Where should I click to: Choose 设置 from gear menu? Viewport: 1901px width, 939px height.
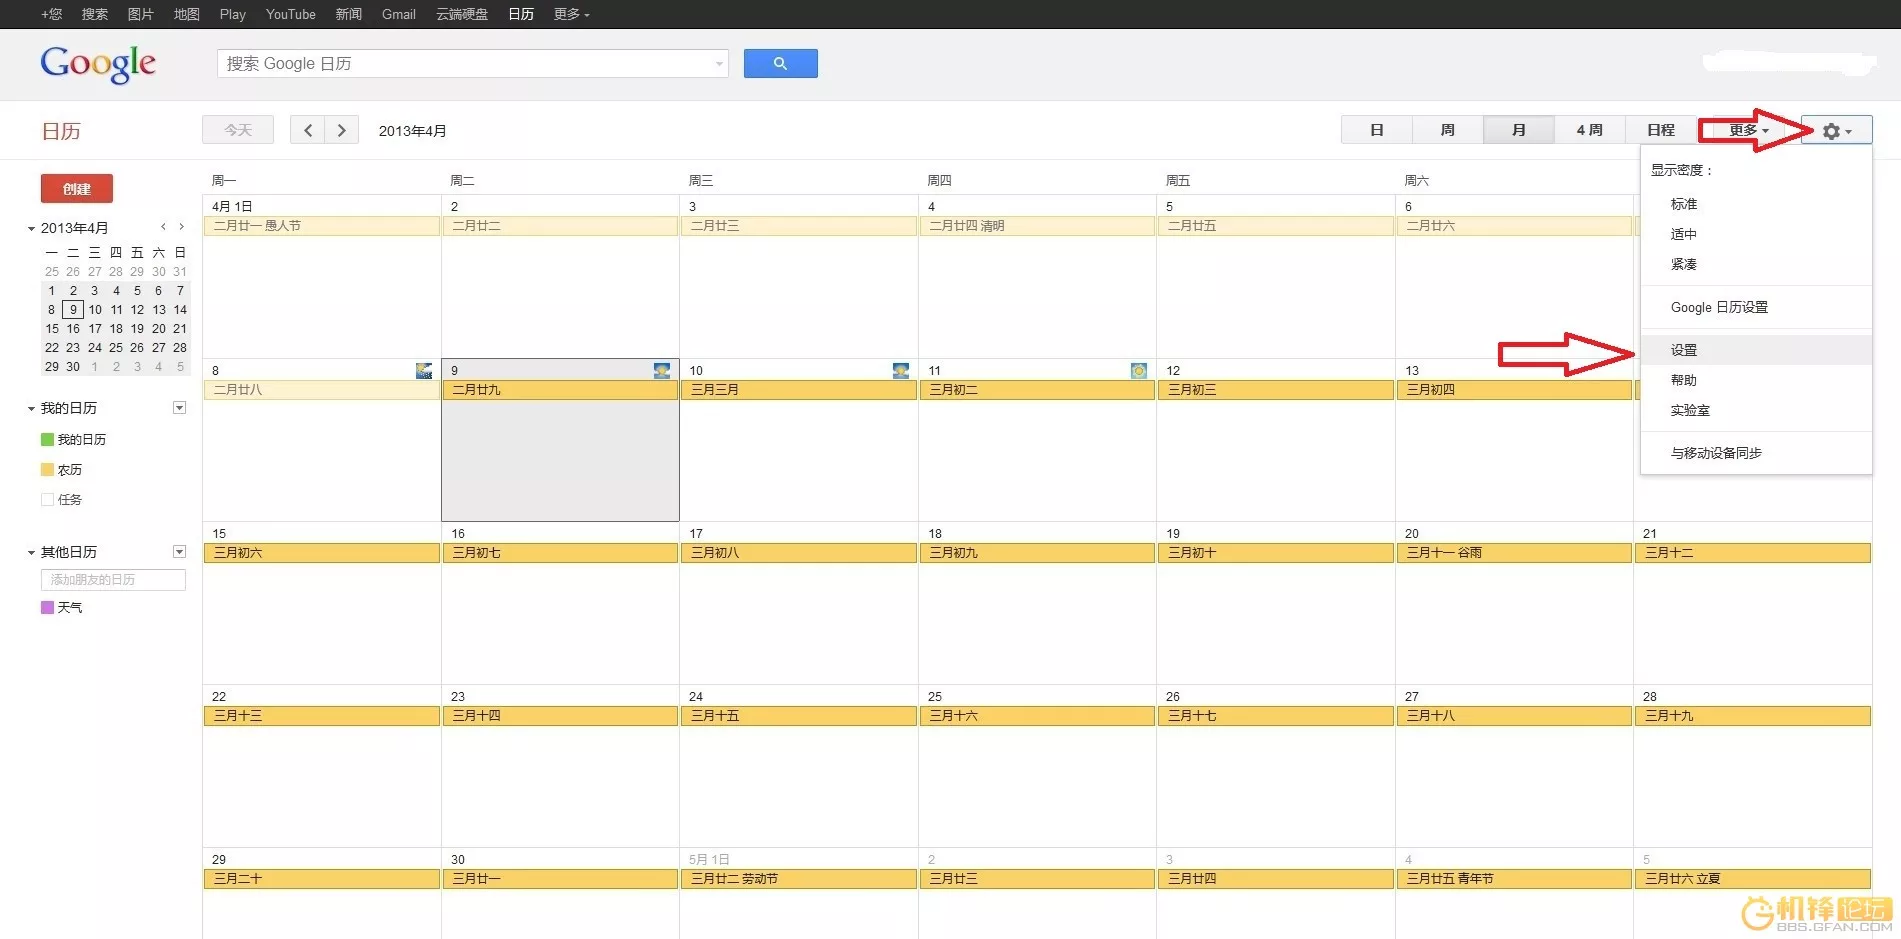[x=1756, y=350]
